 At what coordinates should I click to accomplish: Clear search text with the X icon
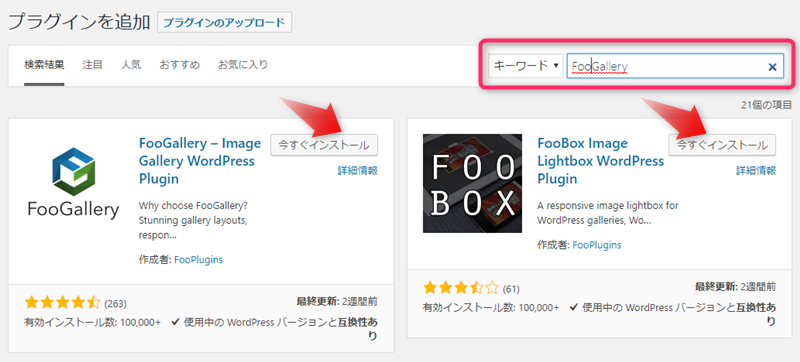tap(772, 66)
